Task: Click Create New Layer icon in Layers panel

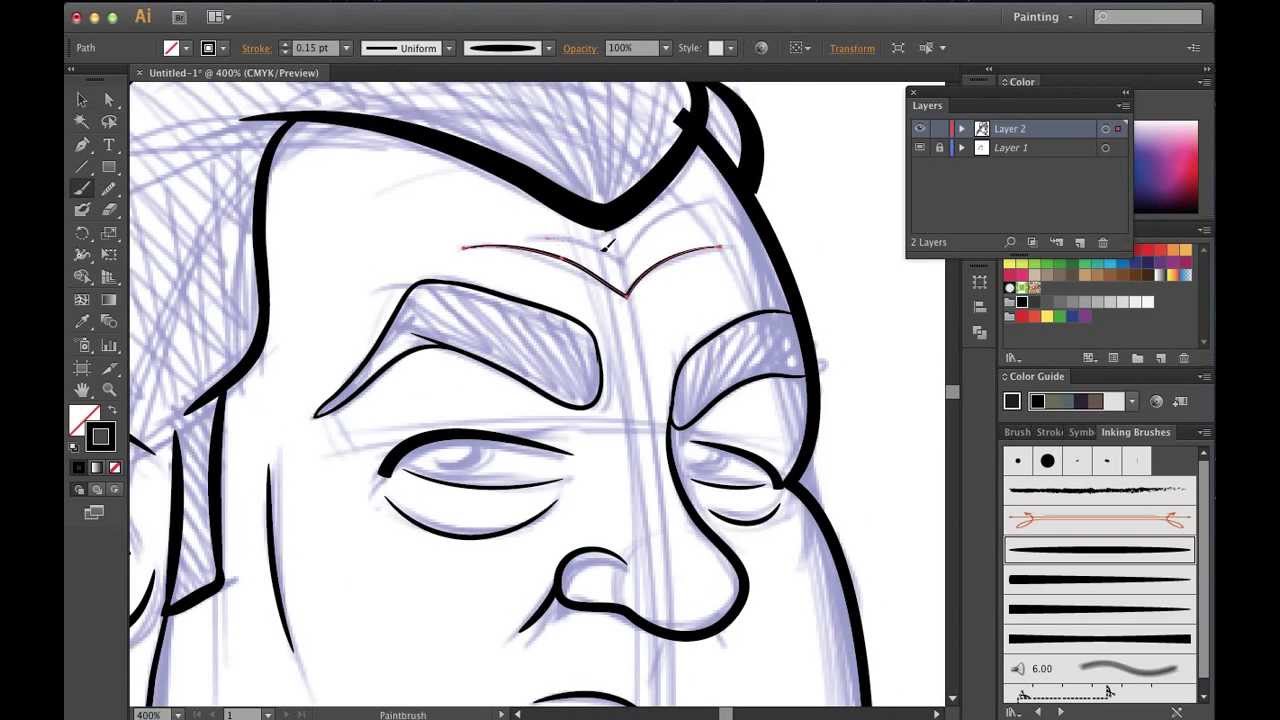Action: click(x=1080, y=242)
